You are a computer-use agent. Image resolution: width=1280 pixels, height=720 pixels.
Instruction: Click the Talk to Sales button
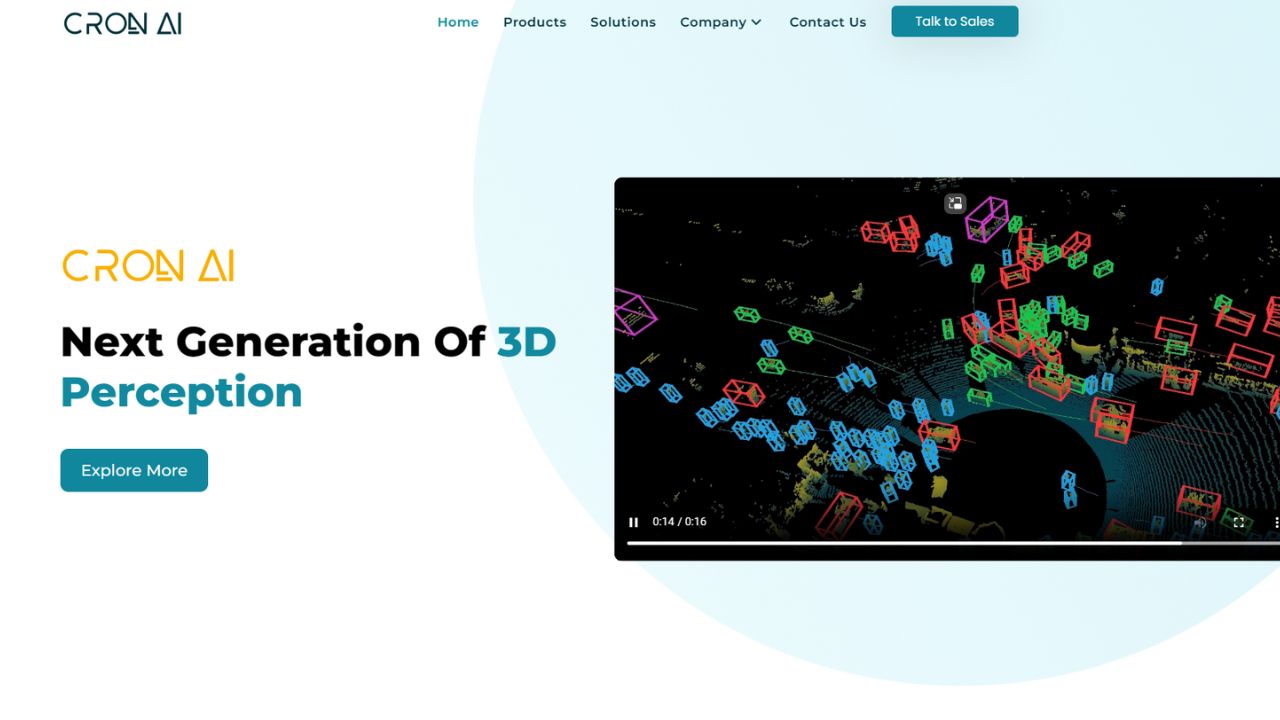955,21
